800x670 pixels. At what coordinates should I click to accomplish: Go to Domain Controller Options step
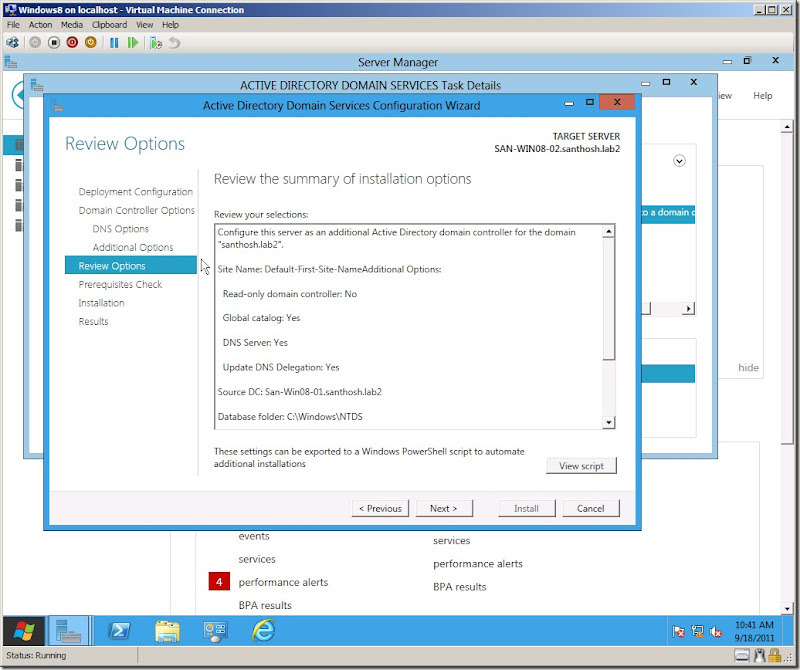click(137, 210)
